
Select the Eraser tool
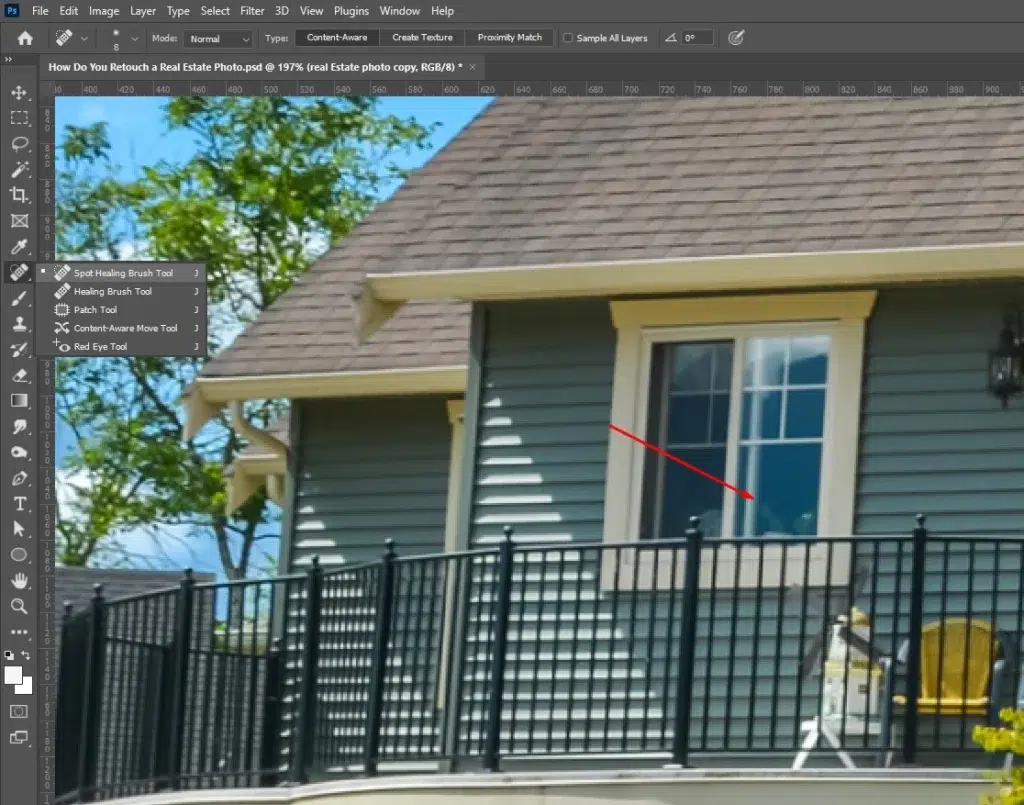click(x=18, y=375)
